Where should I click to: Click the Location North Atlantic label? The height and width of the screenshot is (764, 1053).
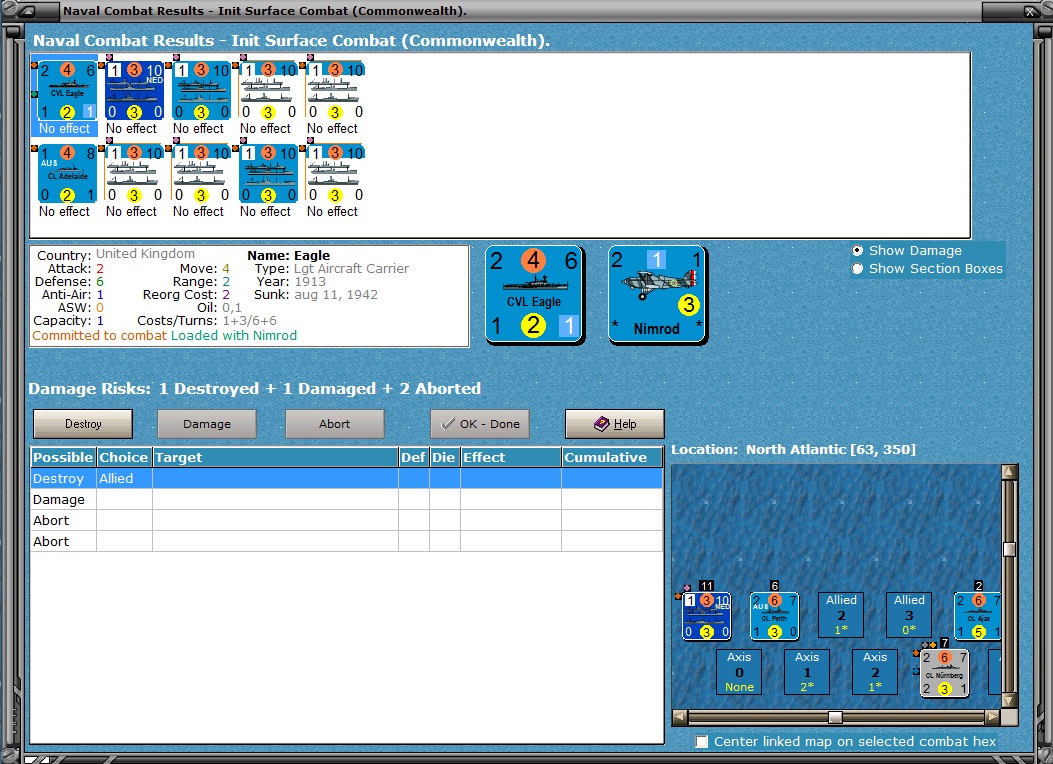click(x=793, y=449)
